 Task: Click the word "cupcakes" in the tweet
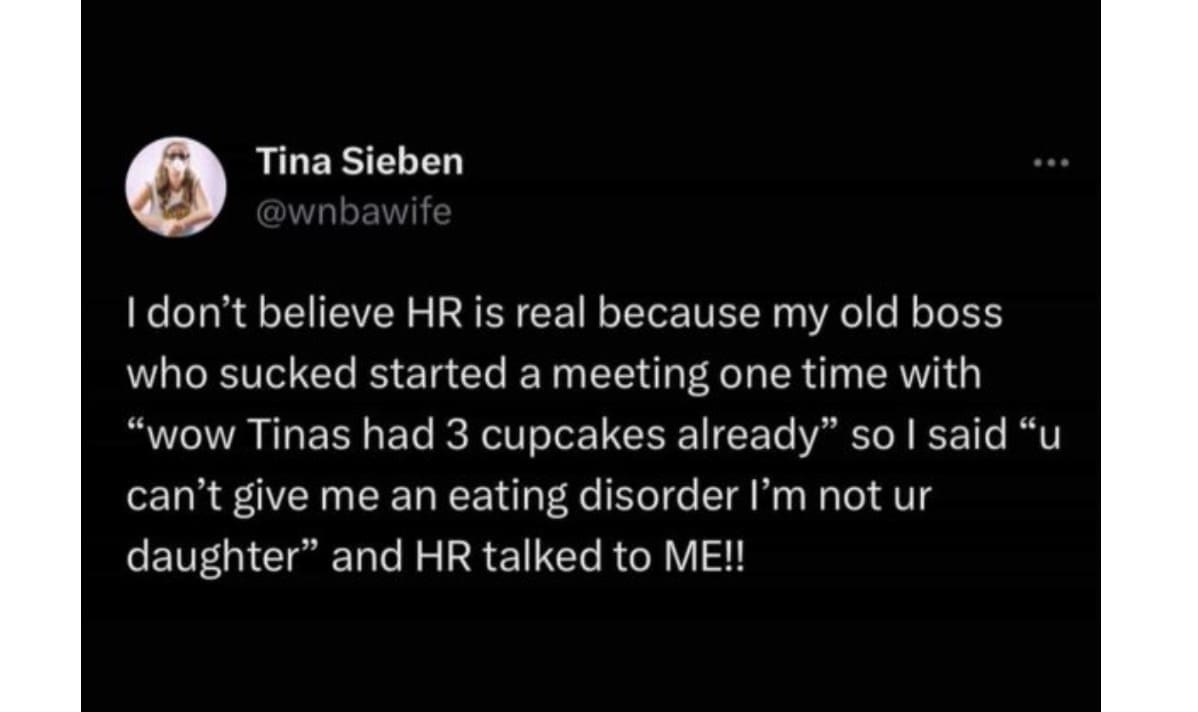tap(554, 436)
